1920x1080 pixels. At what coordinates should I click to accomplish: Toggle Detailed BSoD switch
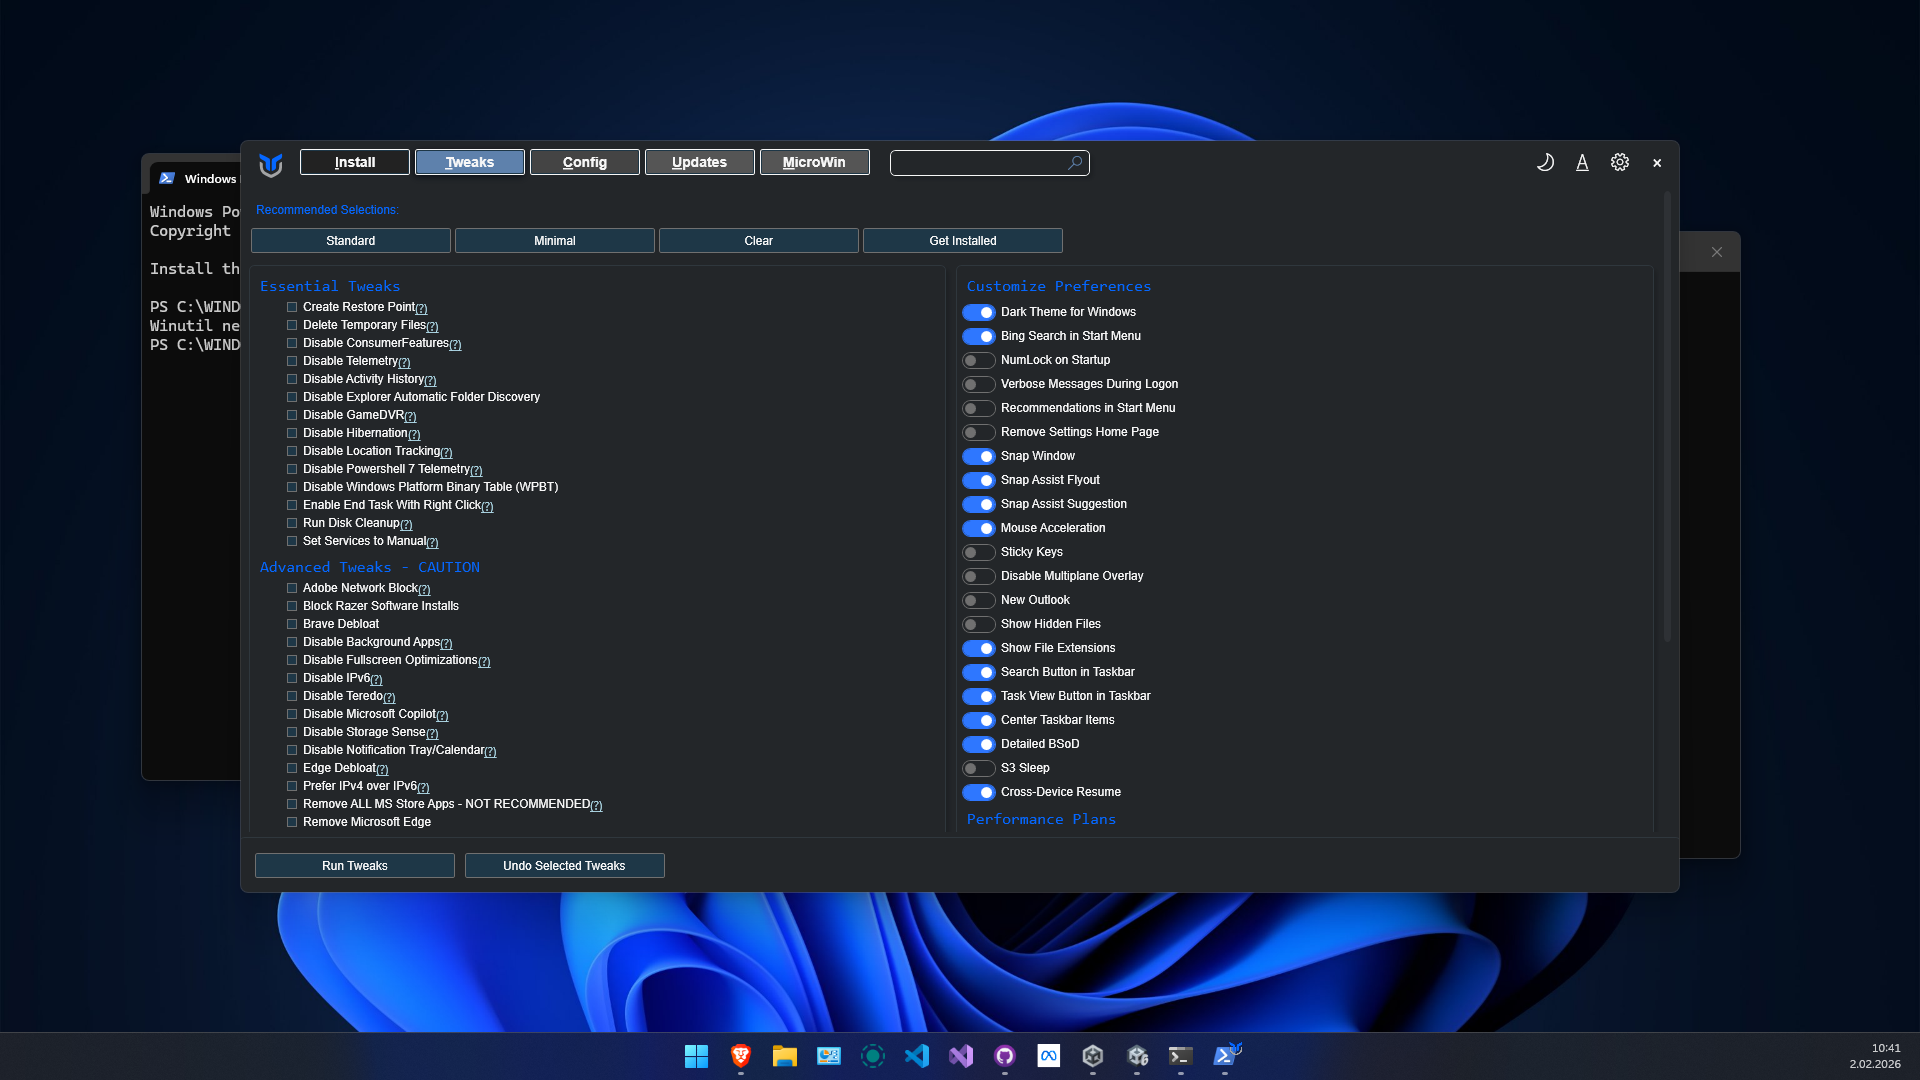[979, 745]
